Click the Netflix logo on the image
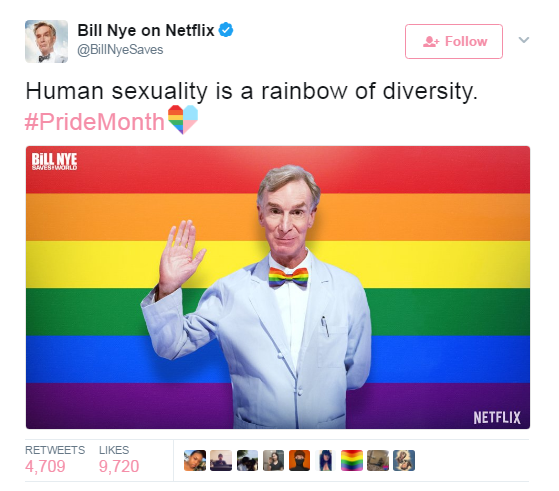The image size is (559, 491). click(x=497, y=418)
